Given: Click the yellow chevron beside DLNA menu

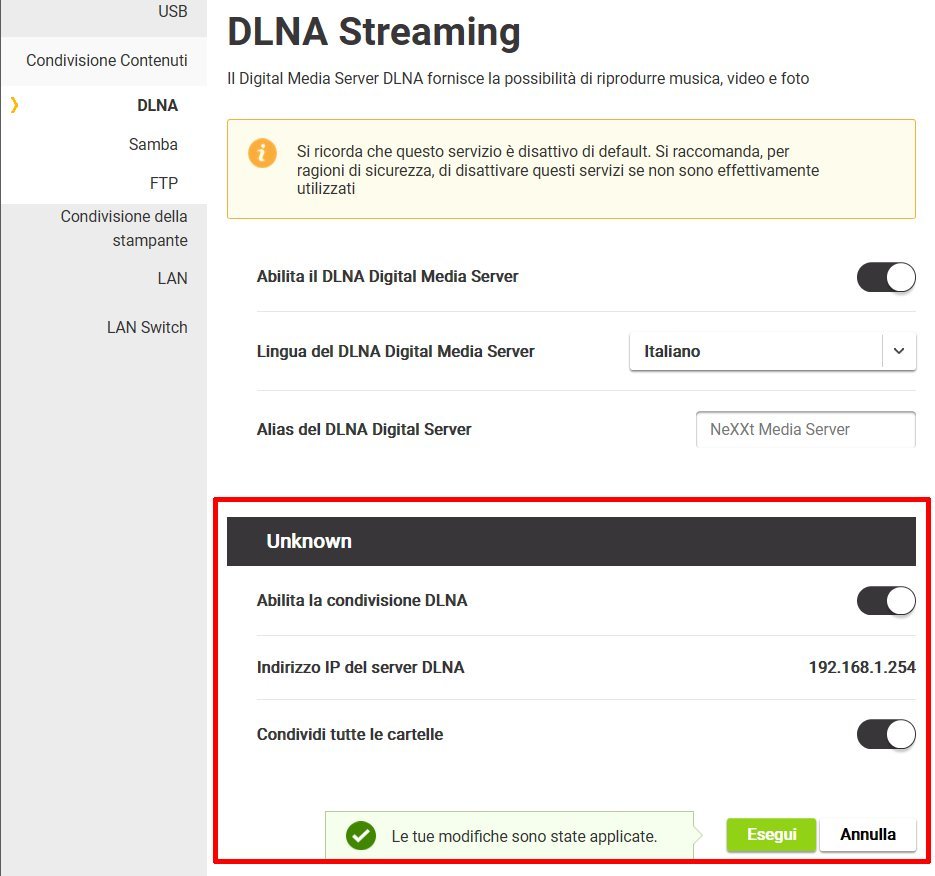Looking at the screenshot, I should pyautogui.click(x=14, y=105).
